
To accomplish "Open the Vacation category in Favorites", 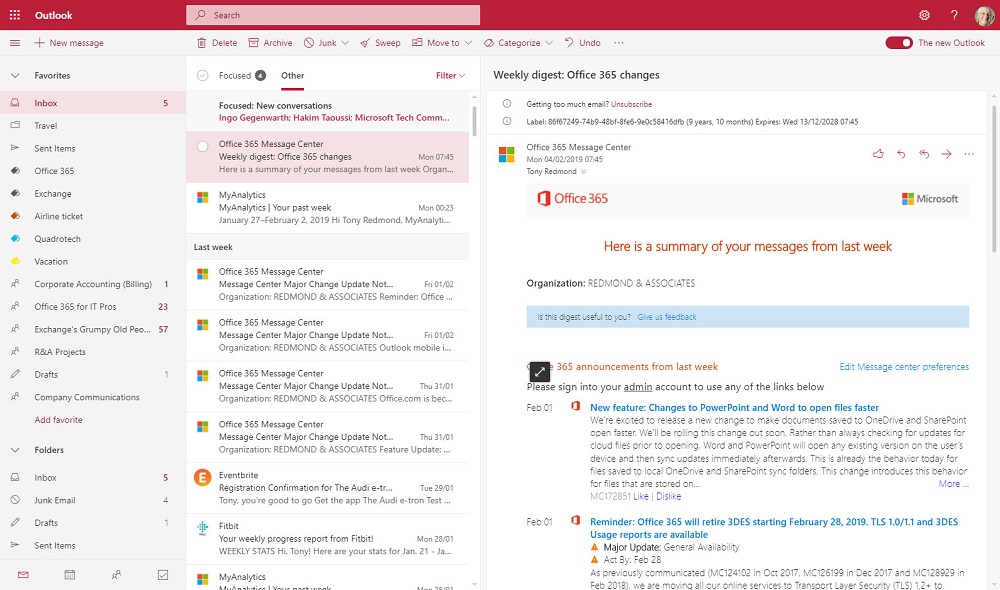I will (x=92, y=261).
